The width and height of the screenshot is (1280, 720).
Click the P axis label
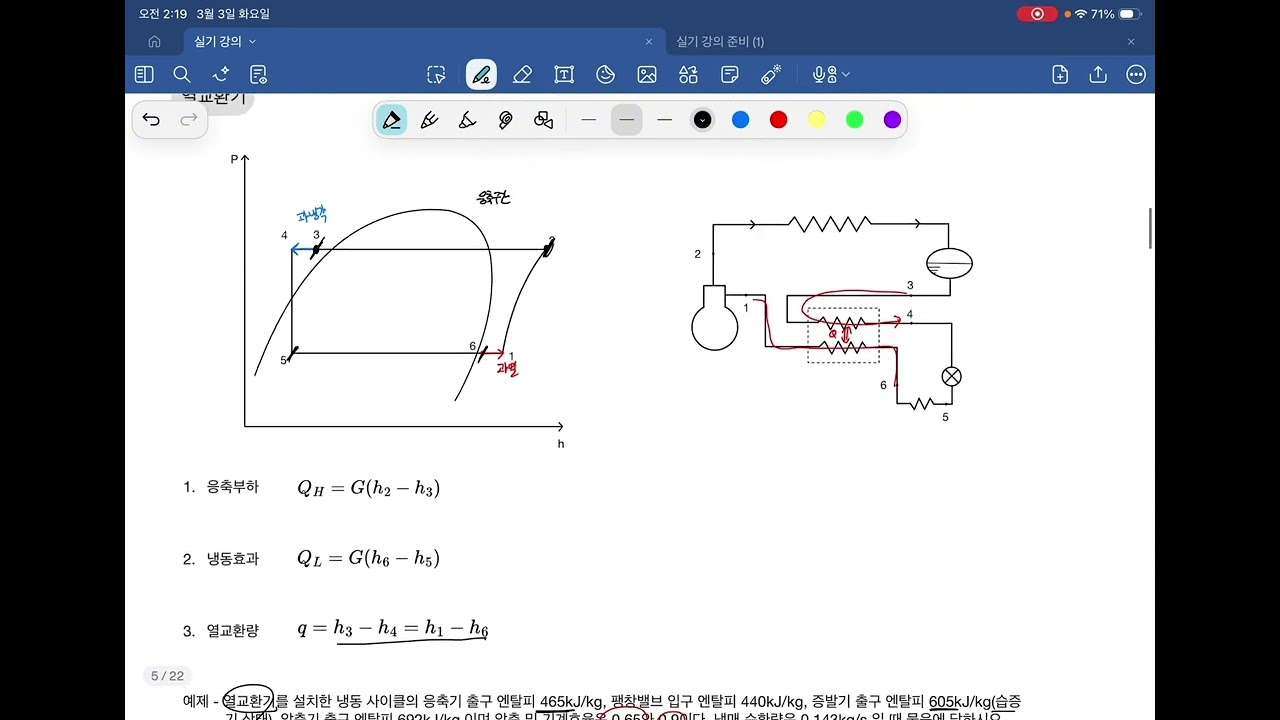pos(234,159)
